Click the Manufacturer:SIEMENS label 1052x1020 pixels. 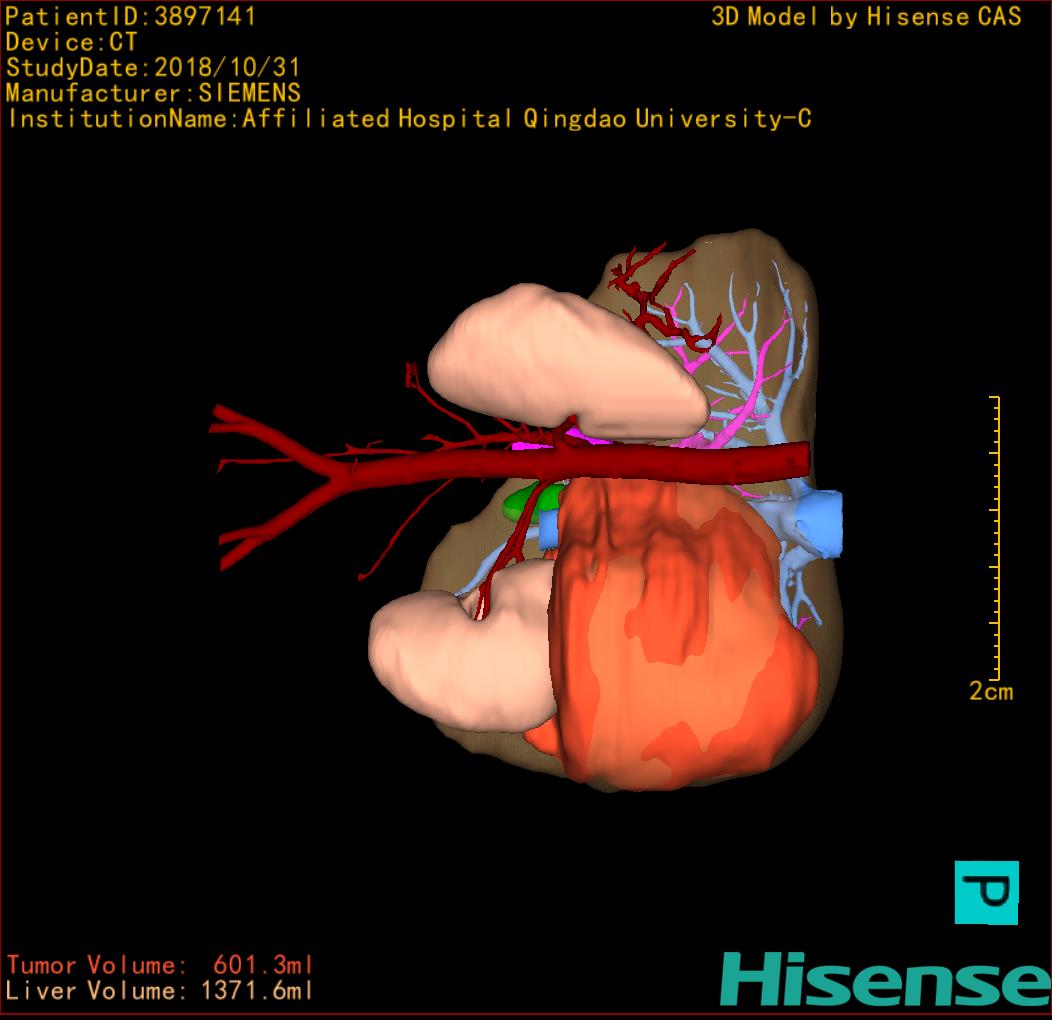152,93
